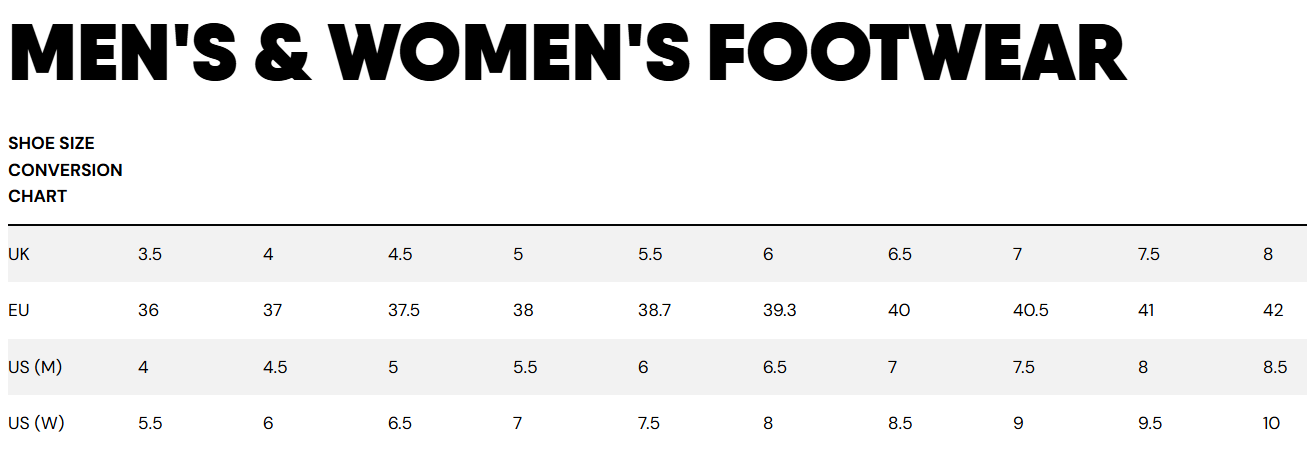Viewport: 1307px width, 451px height.
Task: Click EU size 42 cell
Action: tap(1273, 310)
